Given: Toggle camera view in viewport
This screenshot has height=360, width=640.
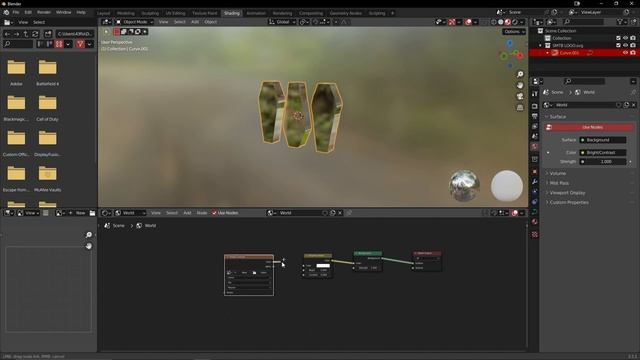Looking at the screenshot, I should click(x=520, y=96).
